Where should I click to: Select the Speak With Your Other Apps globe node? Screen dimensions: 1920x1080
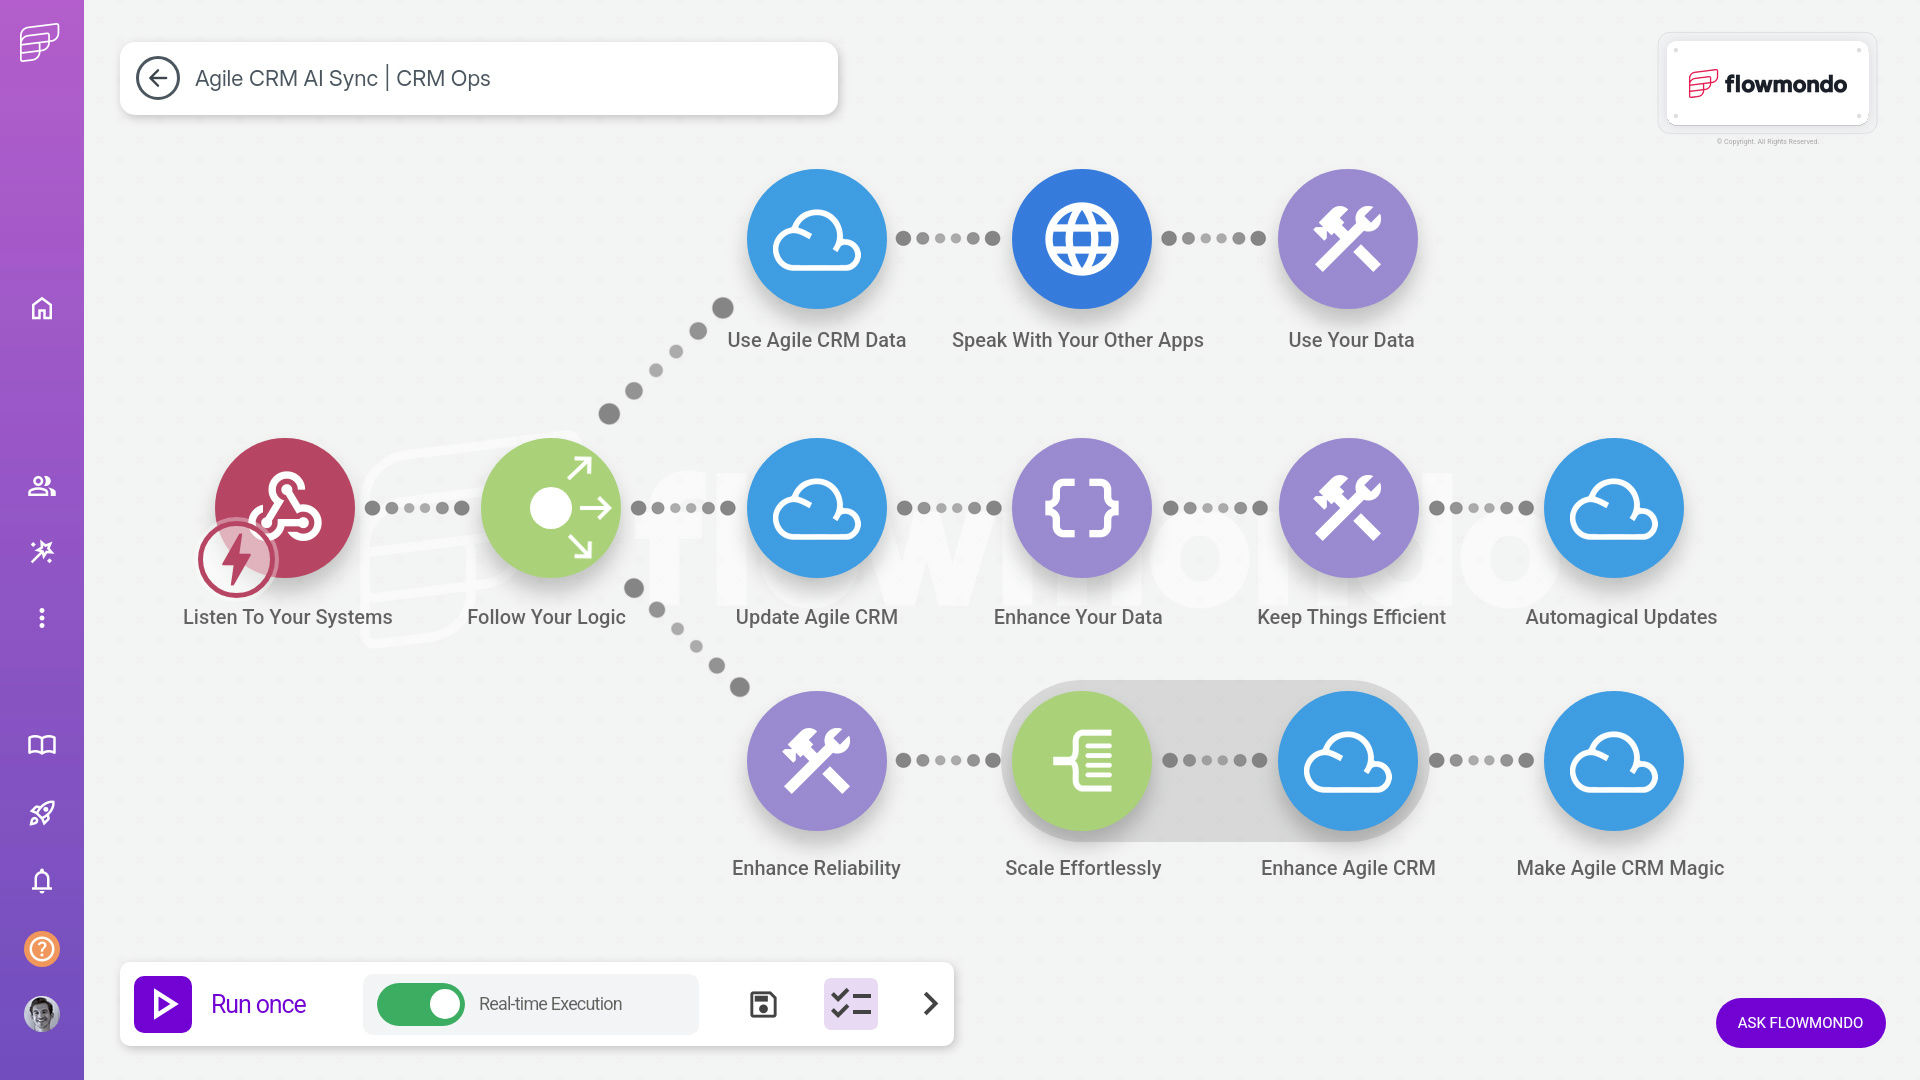coord(1081,238)
